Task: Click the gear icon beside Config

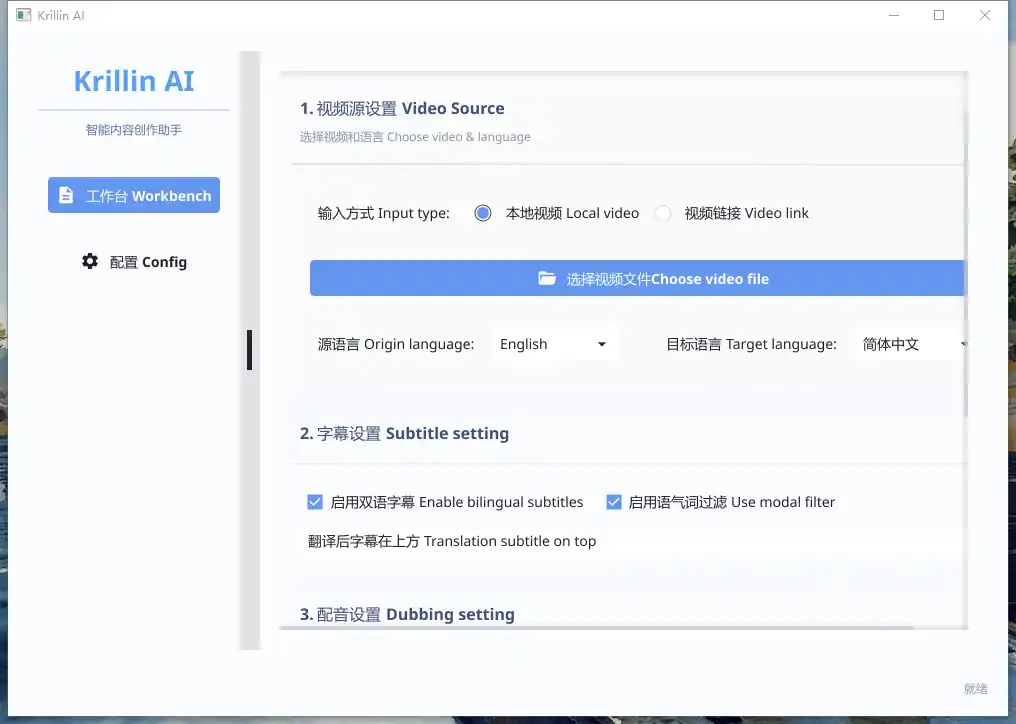Action: [90, 261]
